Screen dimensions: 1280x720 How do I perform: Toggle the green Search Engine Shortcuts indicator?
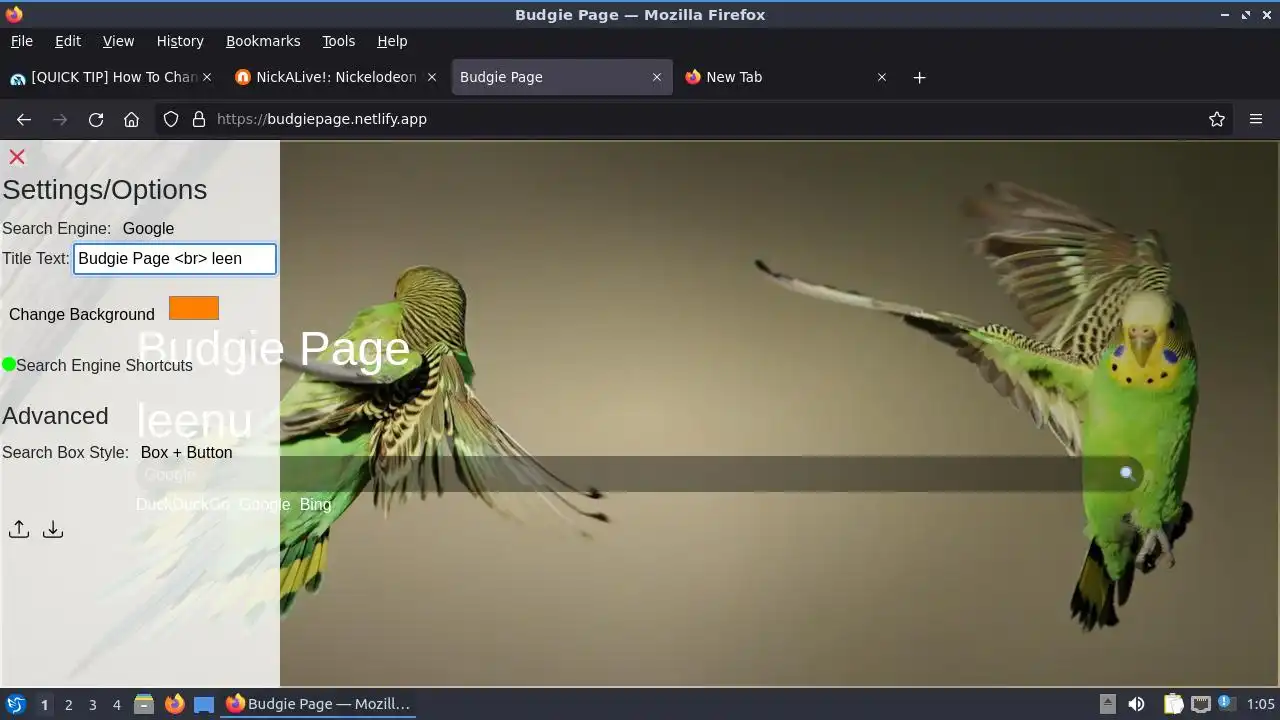click(x=9, y=364)
